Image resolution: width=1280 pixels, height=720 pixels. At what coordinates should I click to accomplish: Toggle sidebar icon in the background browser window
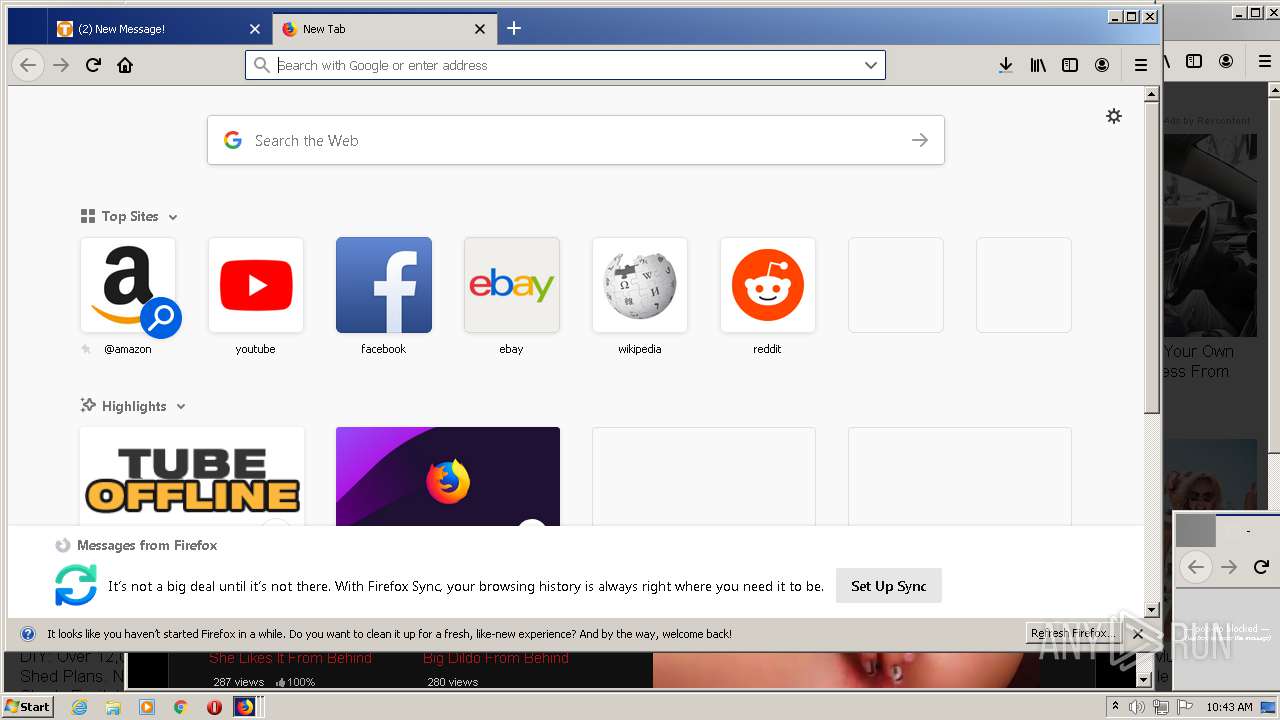tap(1194, 61)
